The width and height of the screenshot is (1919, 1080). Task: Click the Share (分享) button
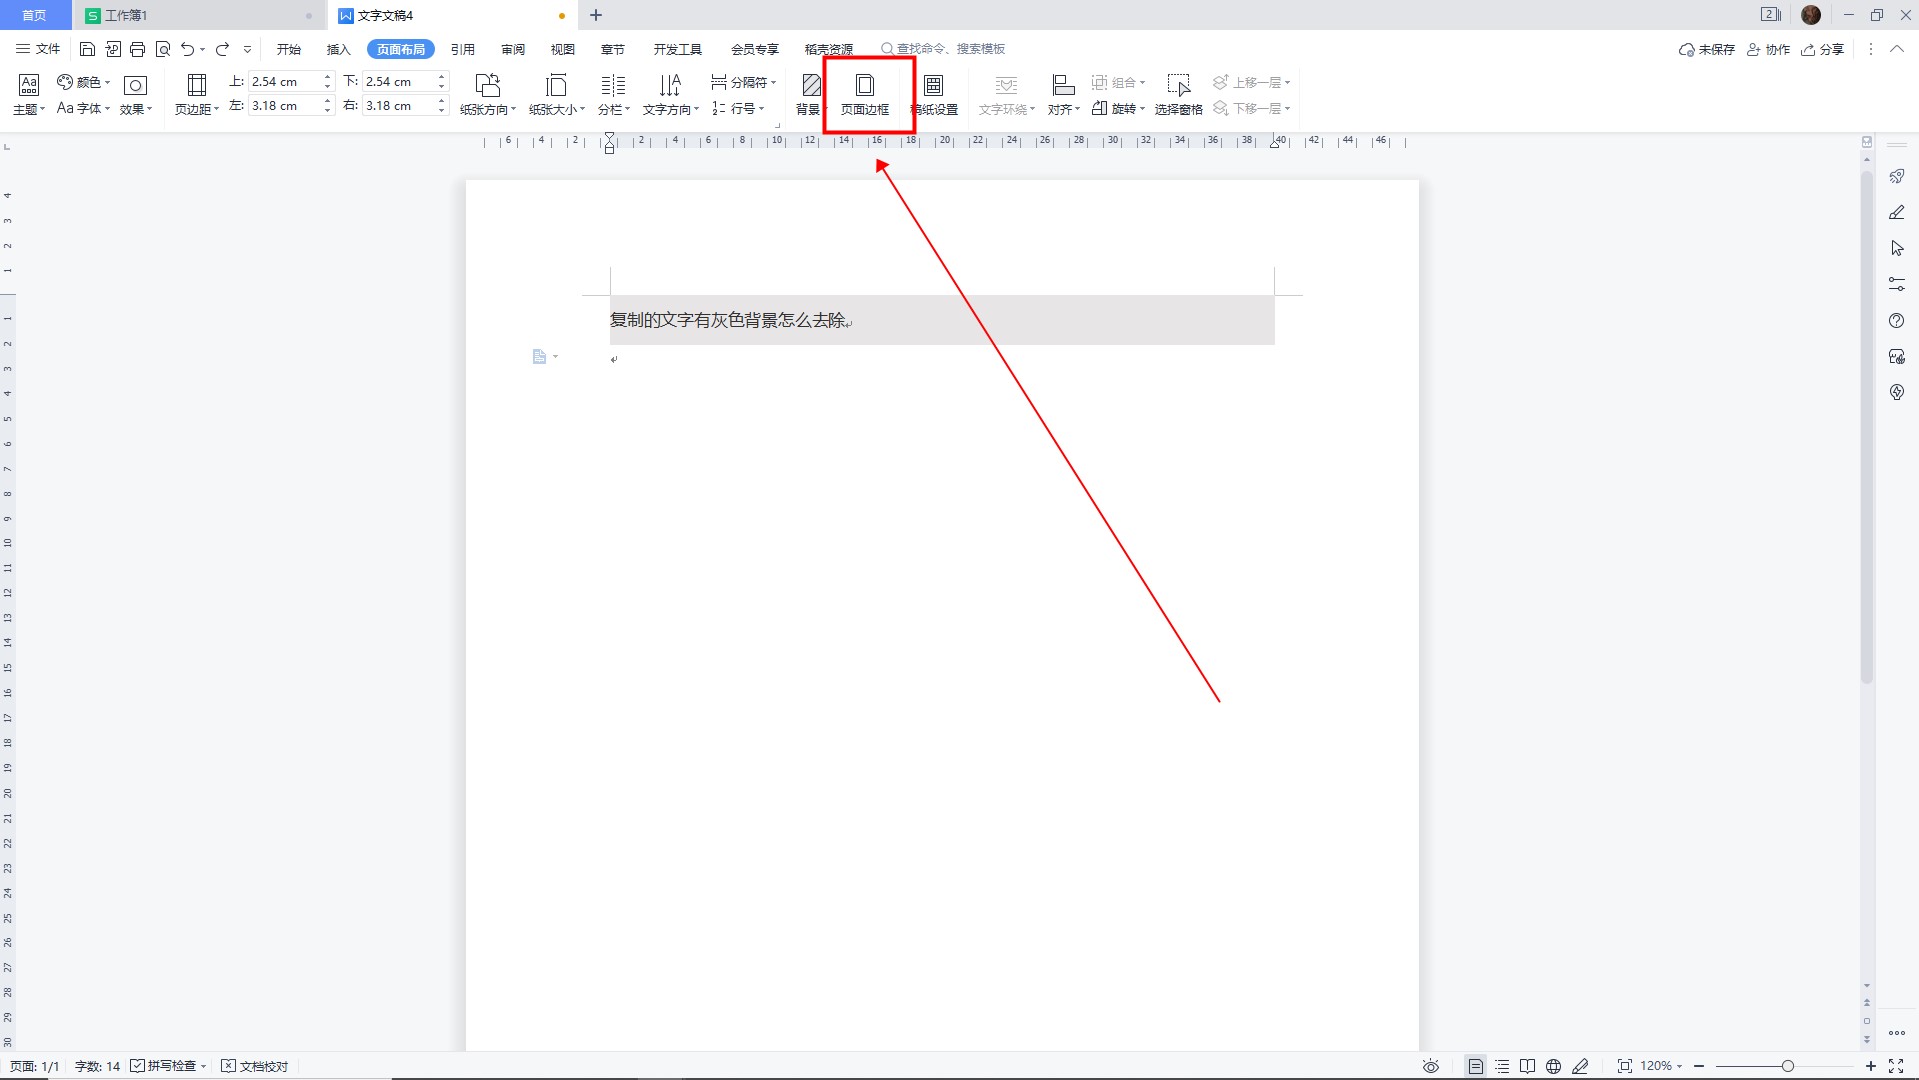tap(1822, 49)
